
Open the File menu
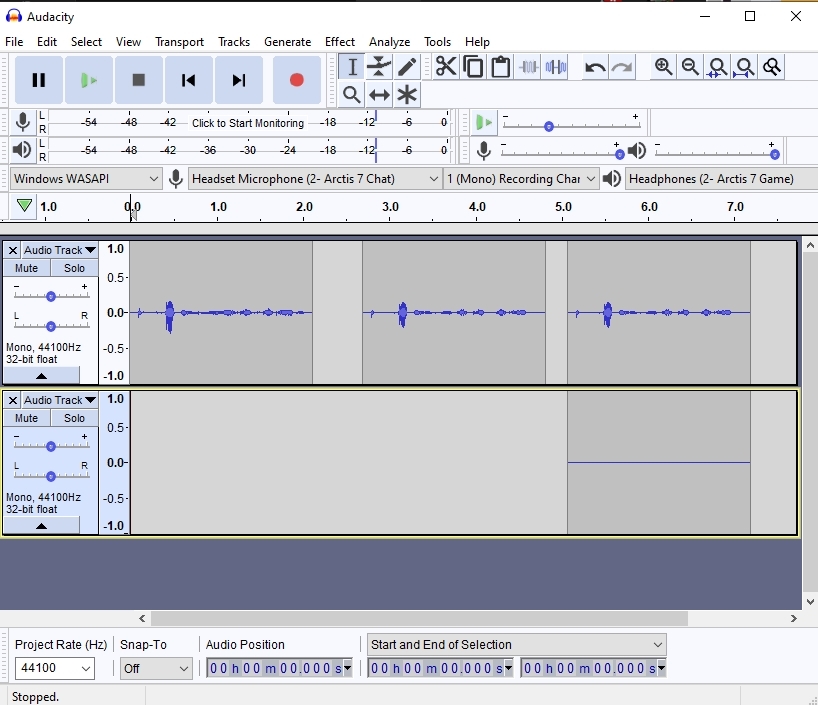pyautogui.click(x=14, y=42)
